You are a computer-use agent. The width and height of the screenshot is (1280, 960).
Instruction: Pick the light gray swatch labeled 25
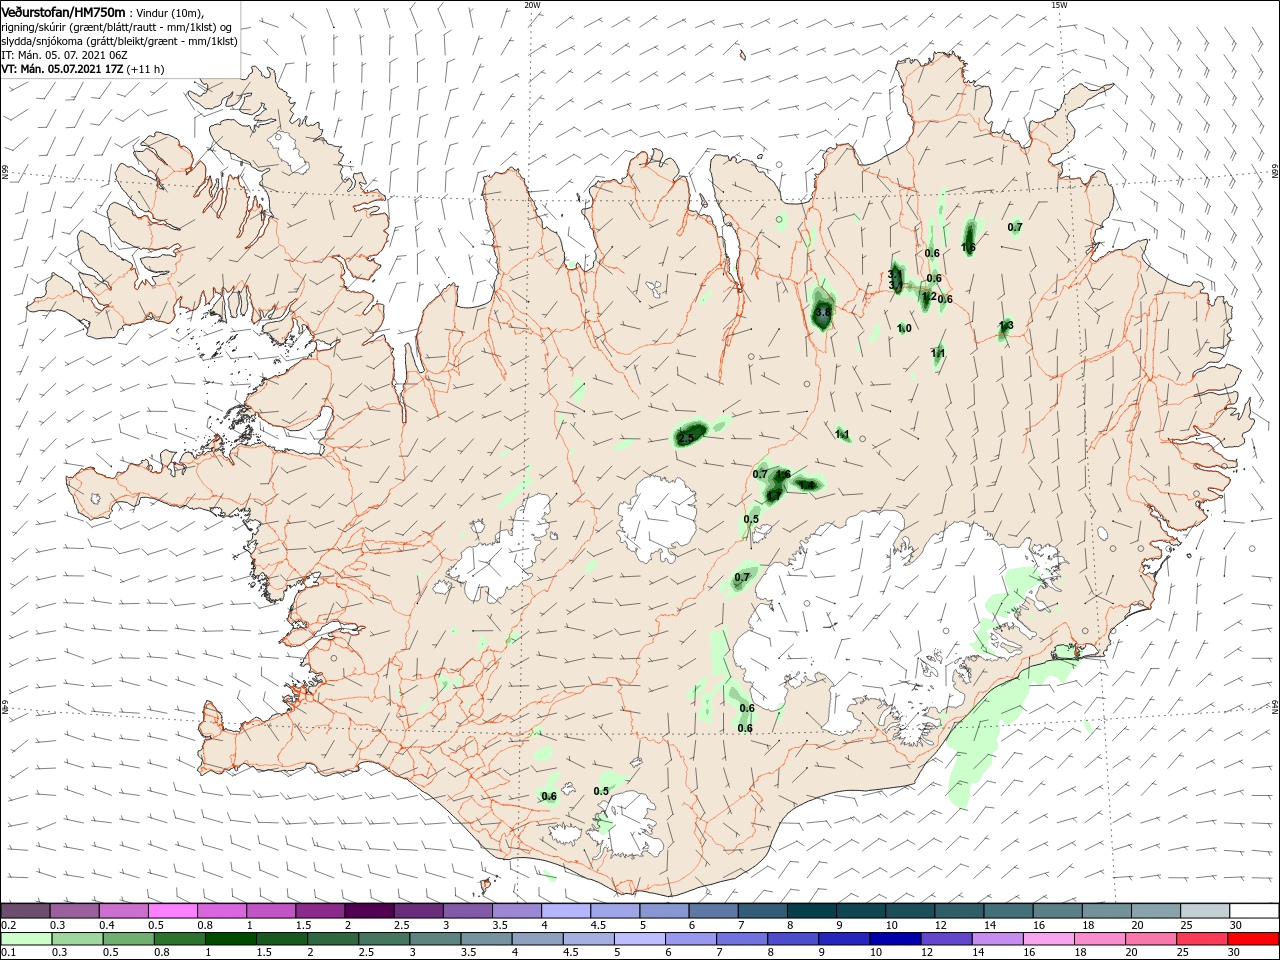[x=1205, y=911]
